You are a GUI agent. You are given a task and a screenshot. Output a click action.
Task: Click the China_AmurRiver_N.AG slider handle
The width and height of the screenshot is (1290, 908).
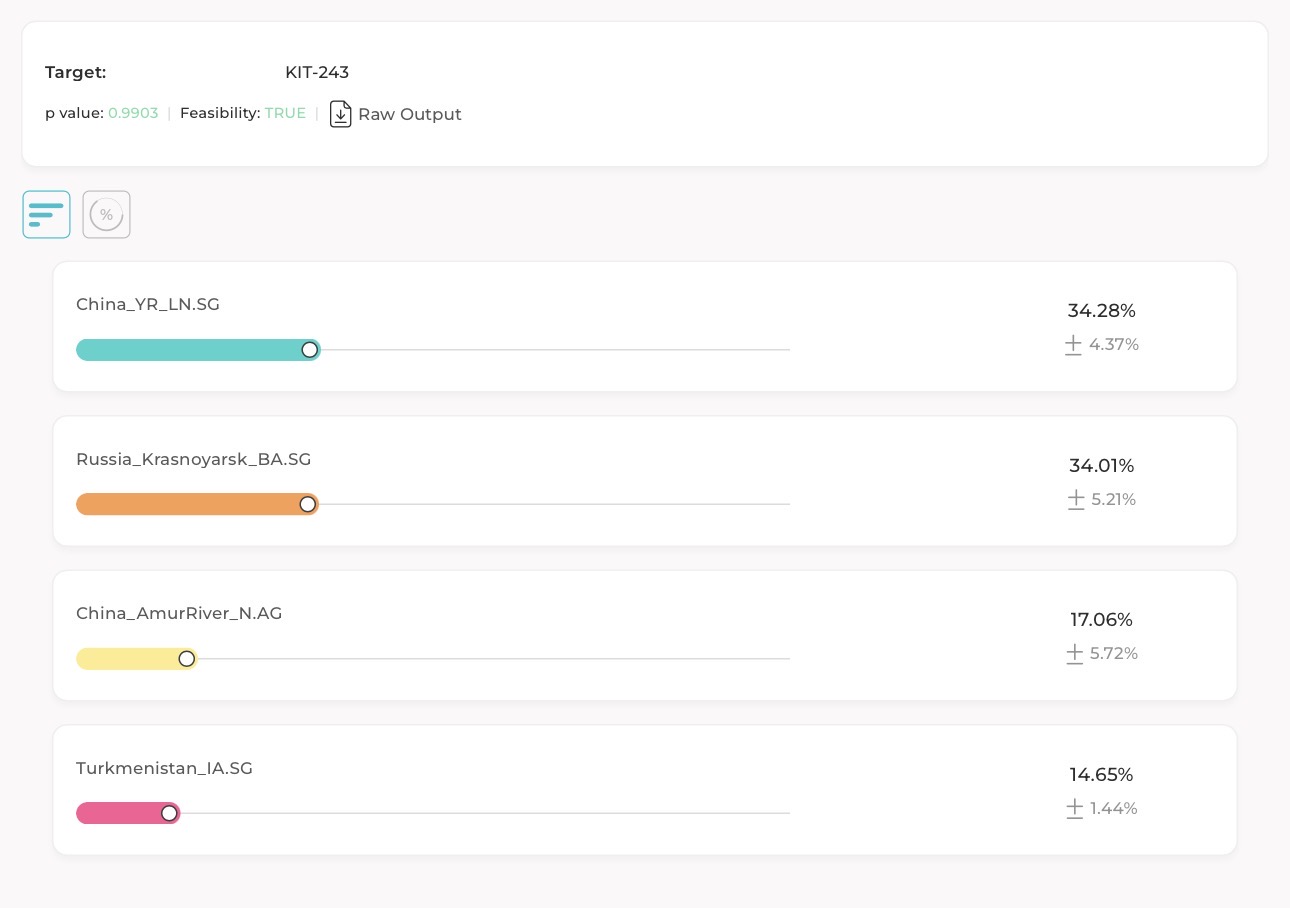pyautogui.click(x=187, y=659)
